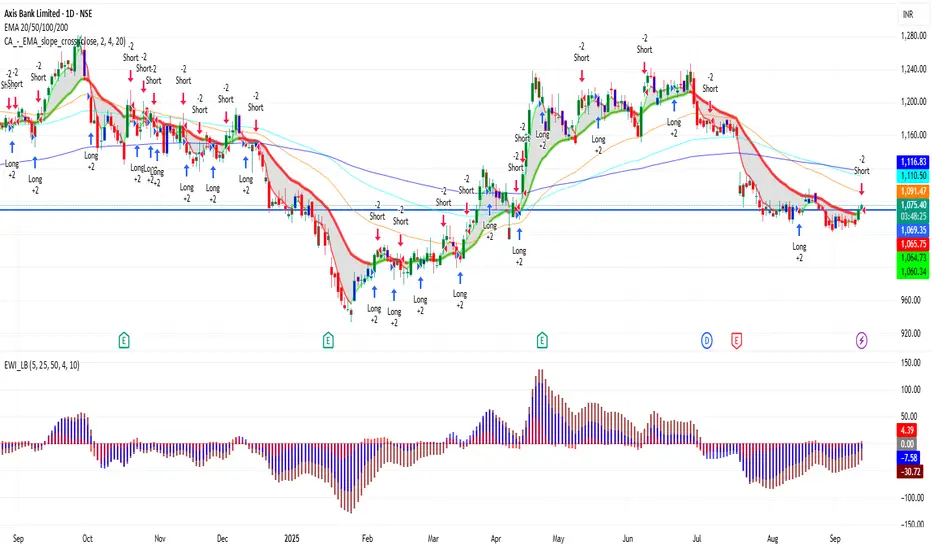This screenshot has width=932, height=550.
Task: Click the 1,069.35 horizontal line price label
Action: (913, 230)
